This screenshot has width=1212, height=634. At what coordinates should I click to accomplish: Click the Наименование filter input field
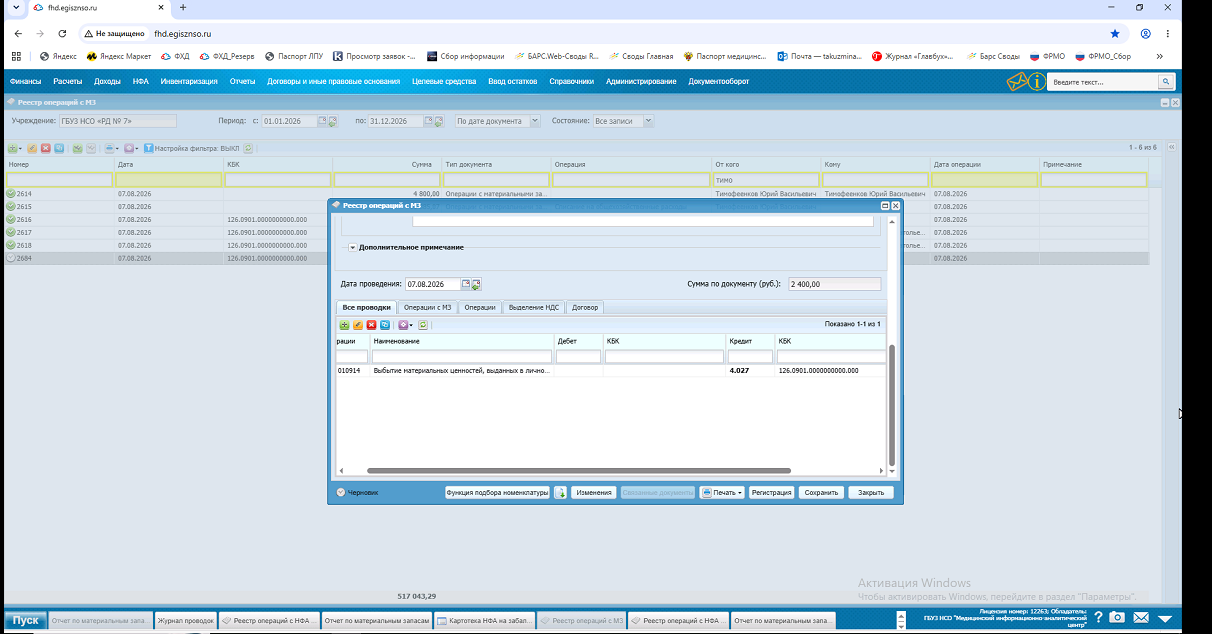click(x=462, y=356)
